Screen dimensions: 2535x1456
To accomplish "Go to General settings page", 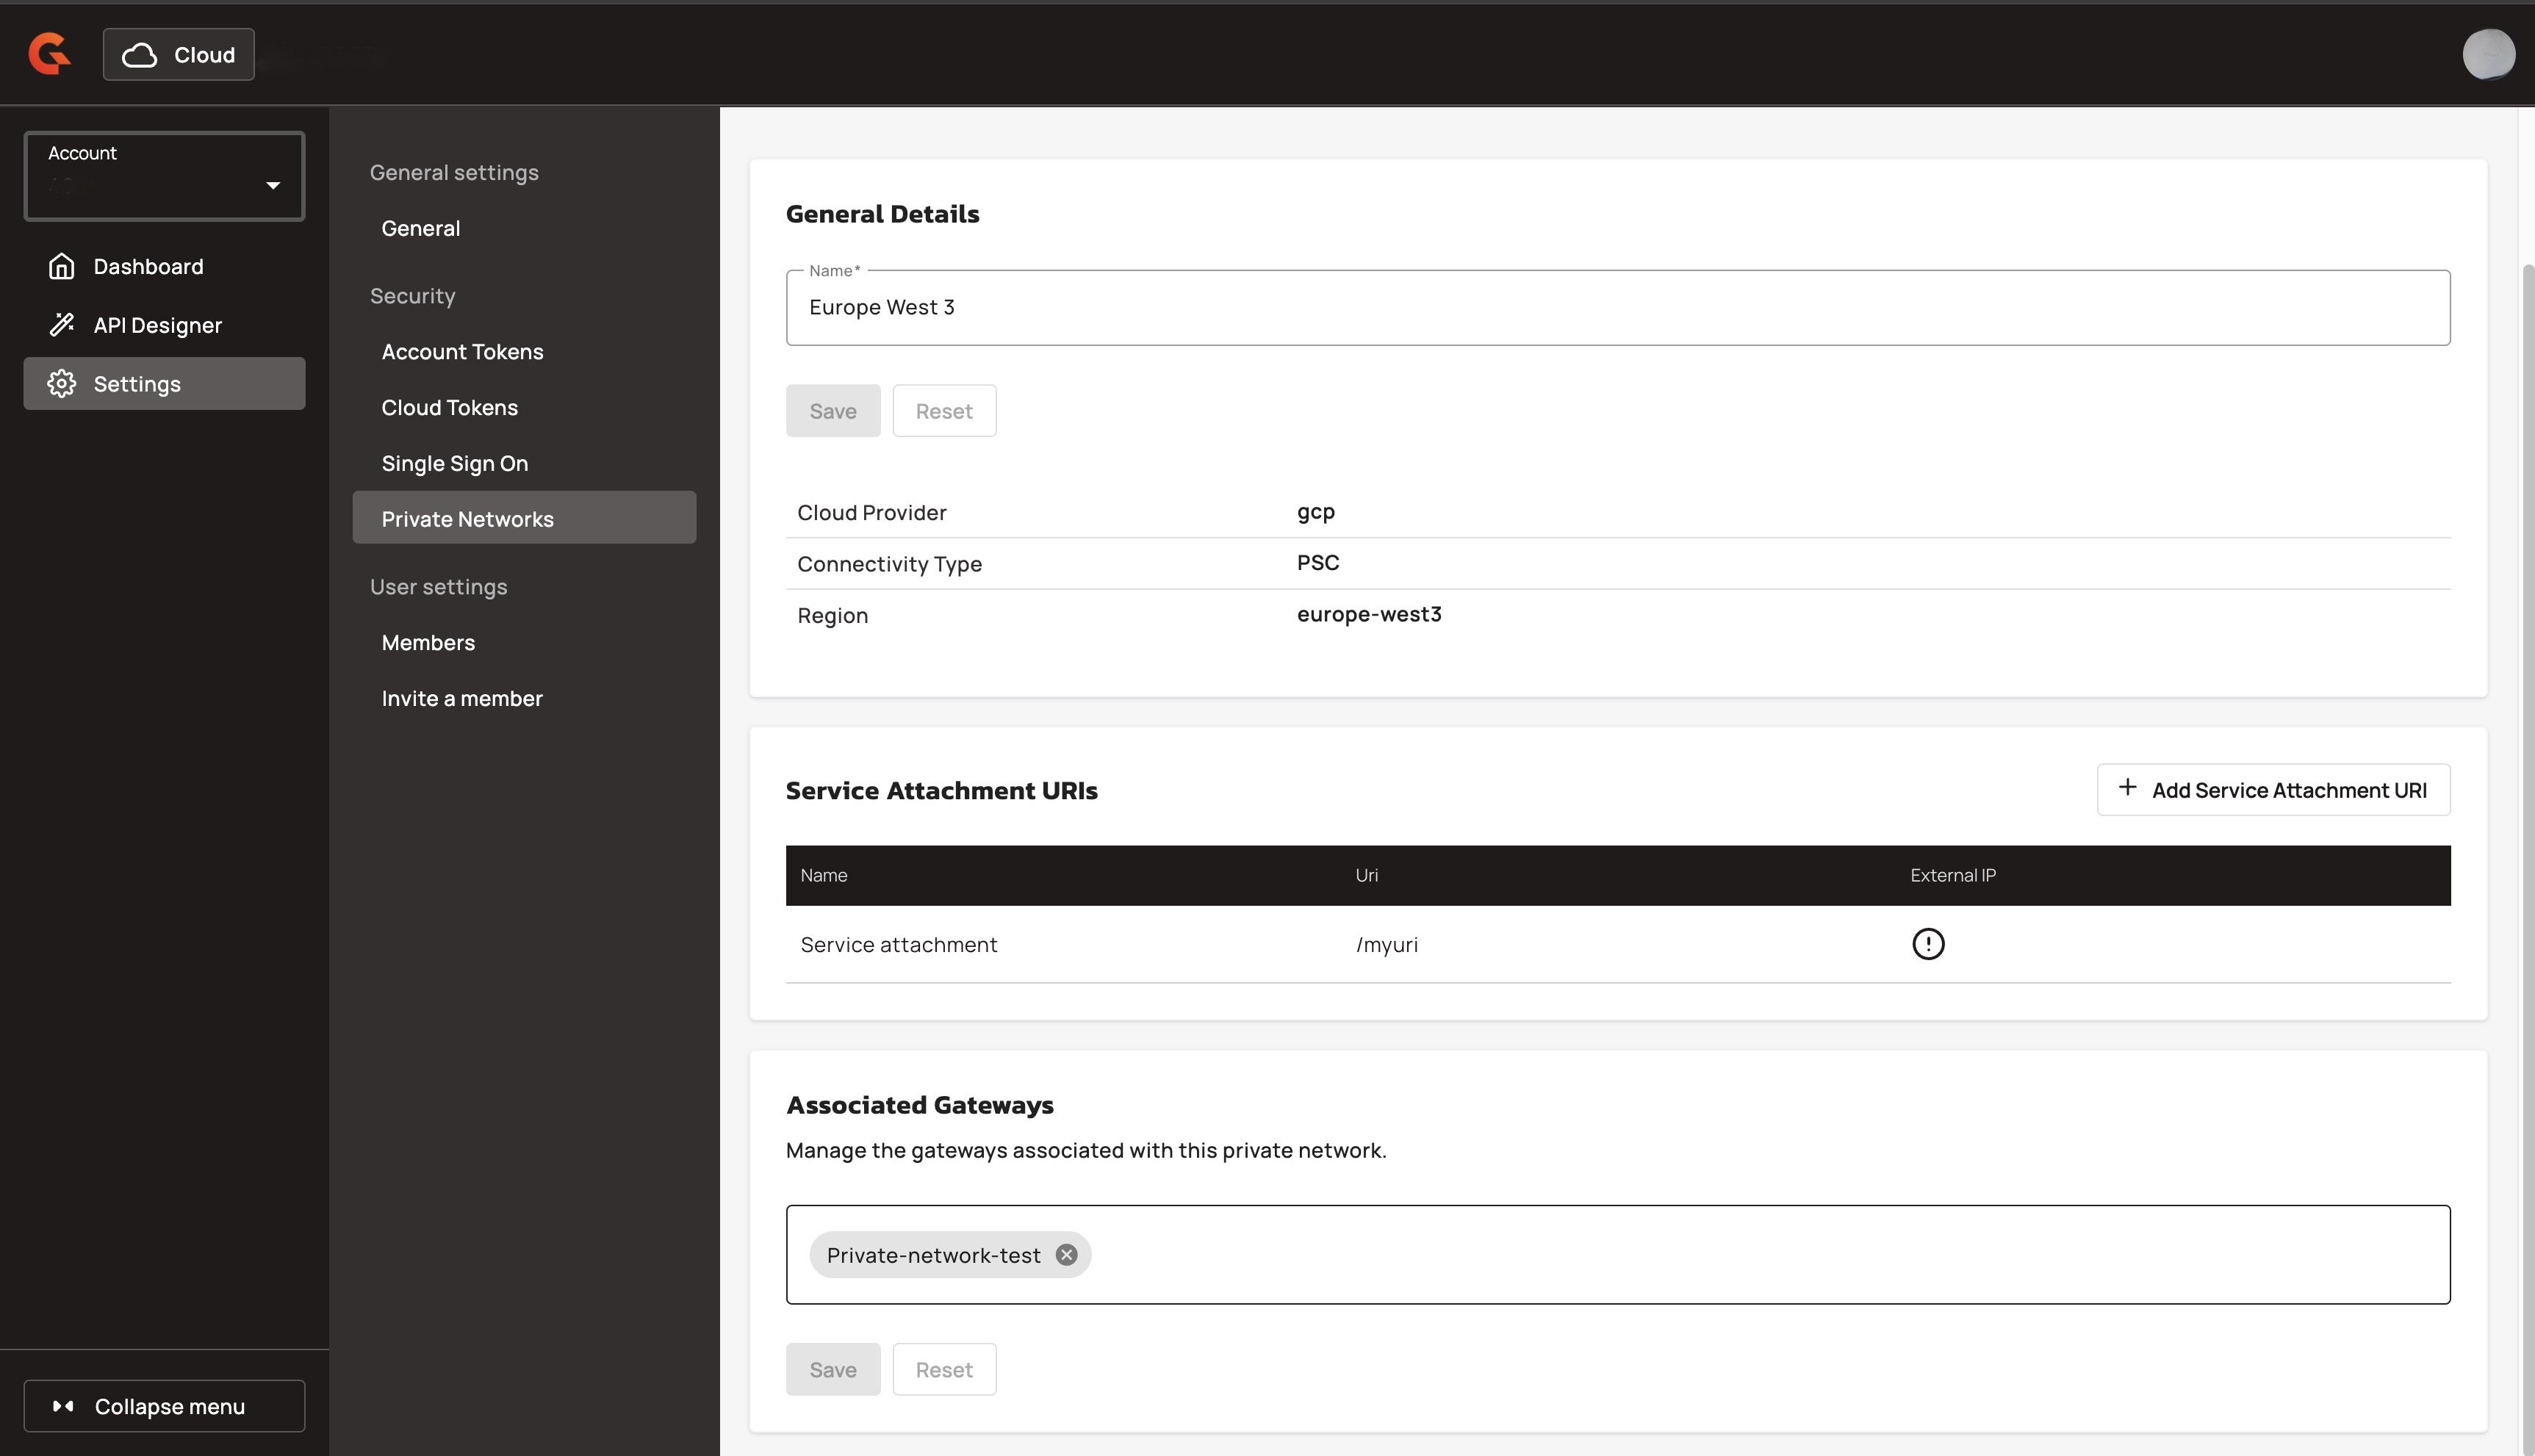I will 421,228.
